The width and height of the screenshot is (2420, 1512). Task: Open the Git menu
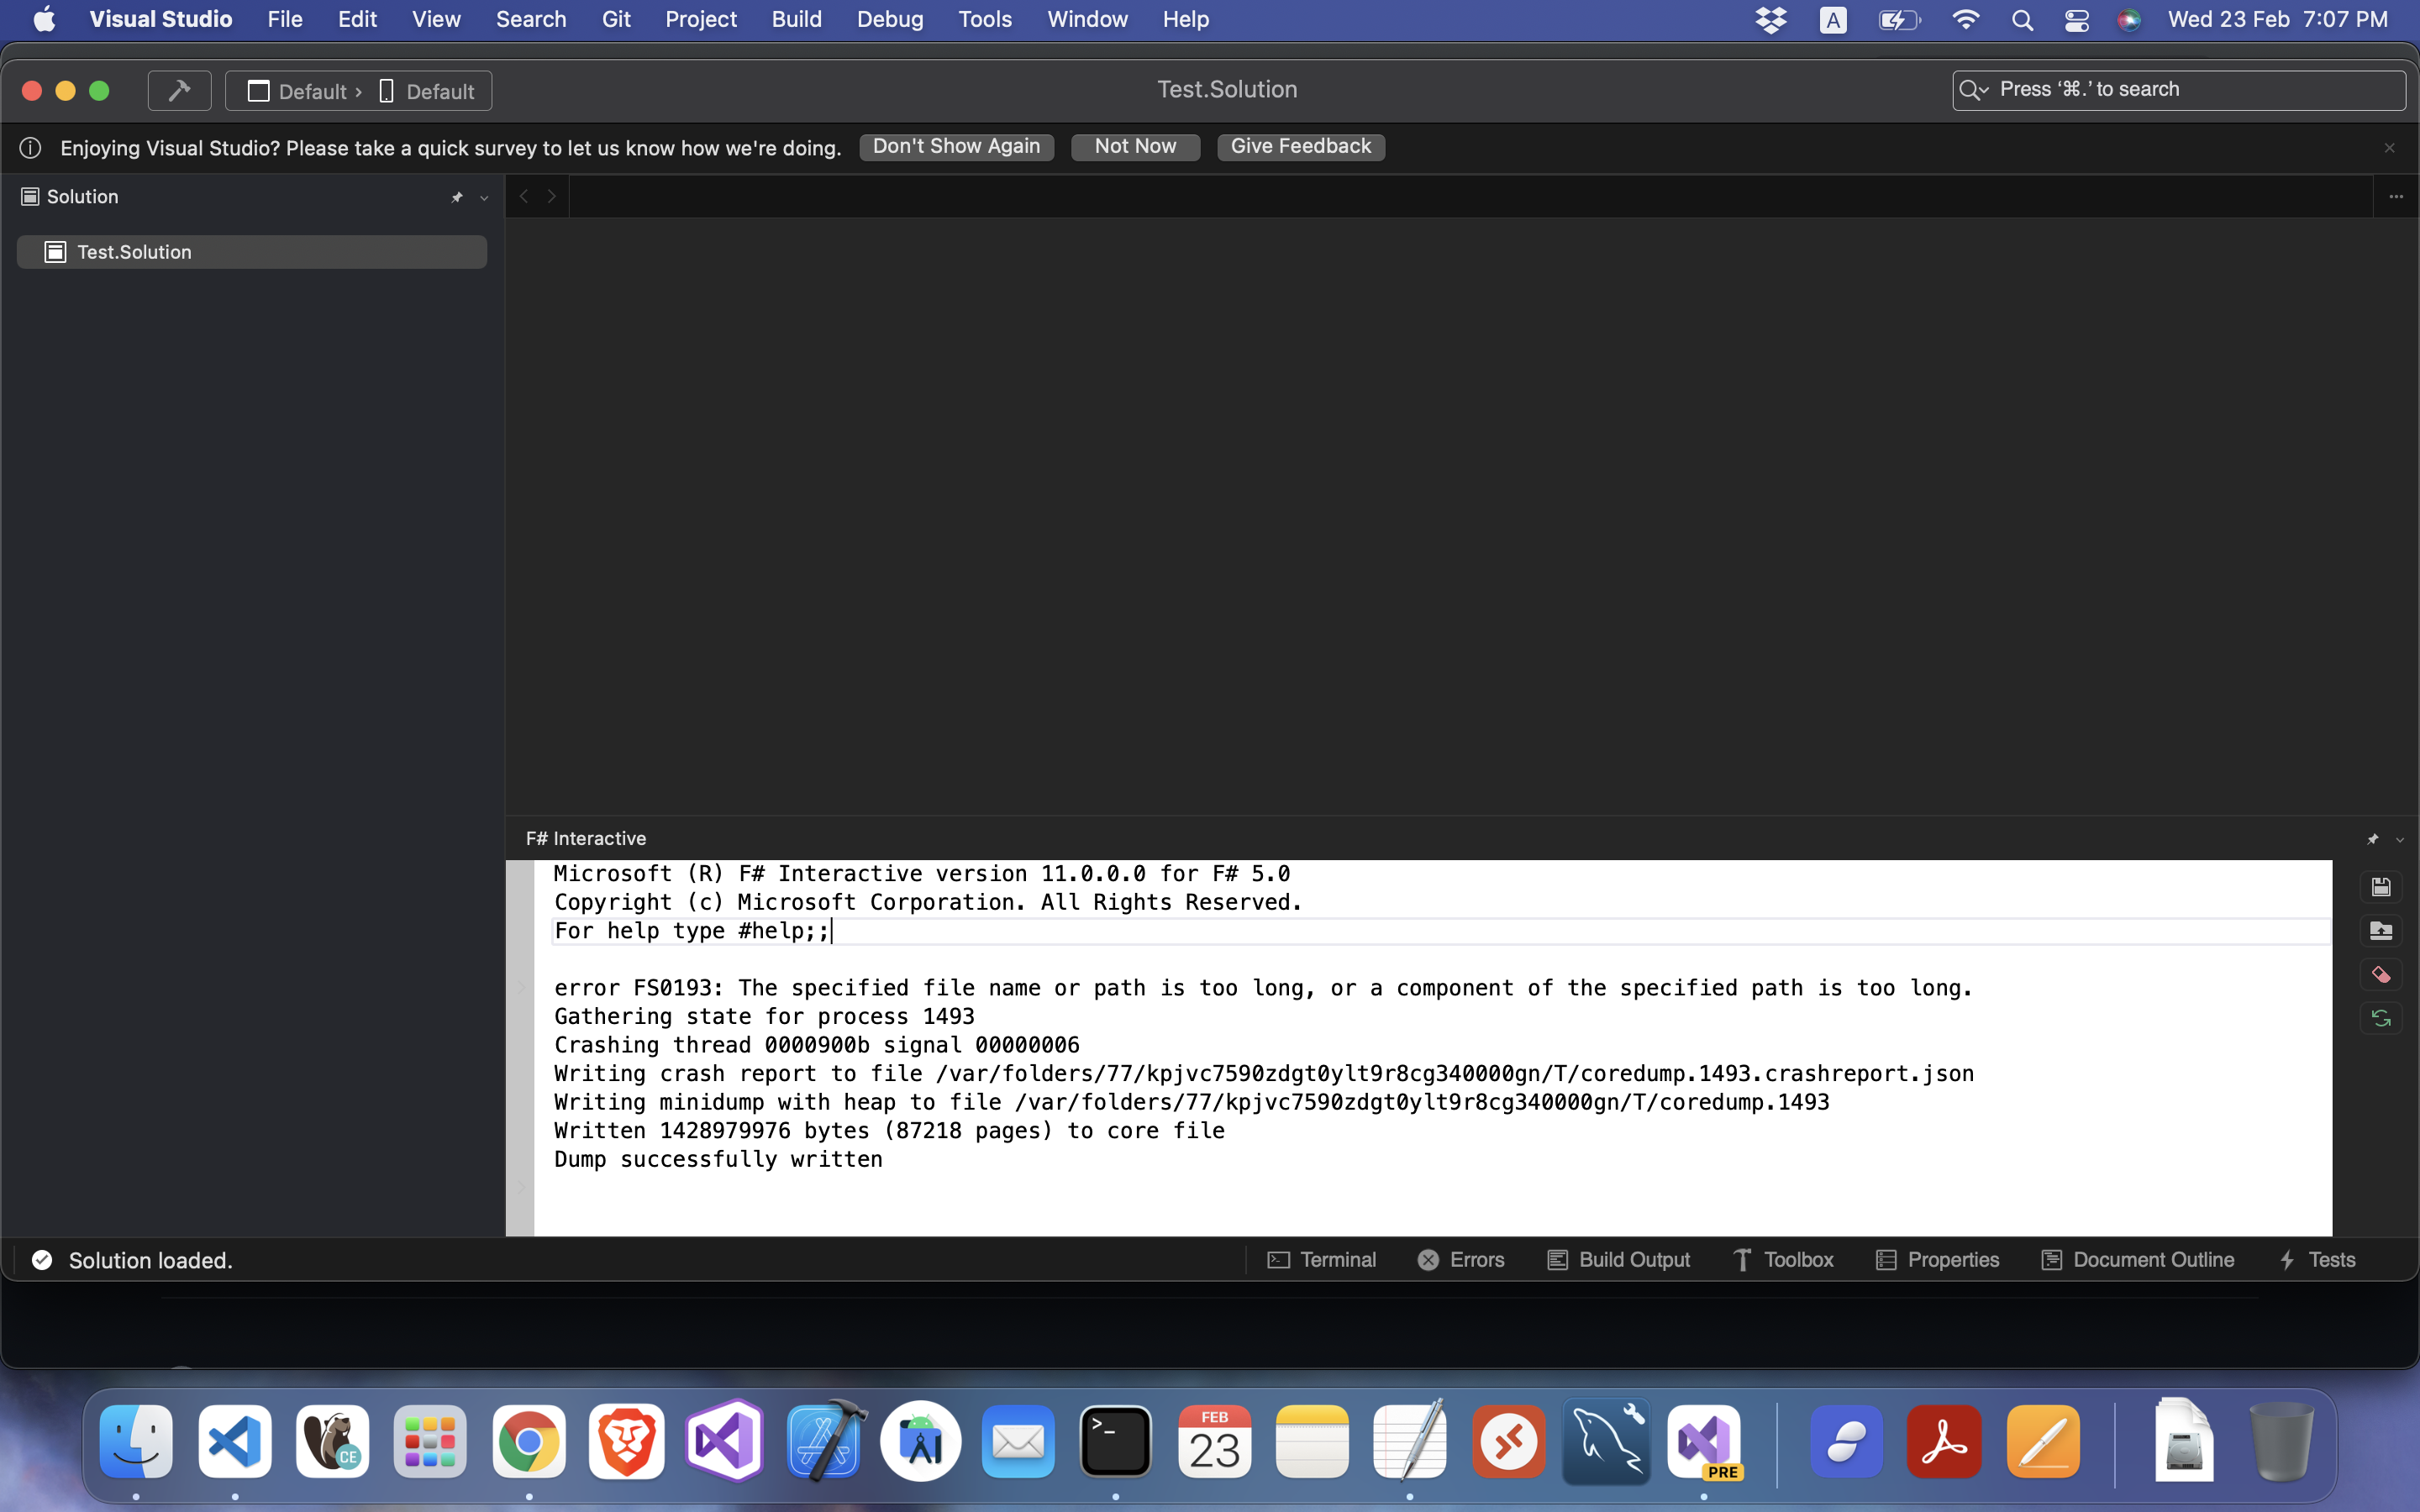pyautogui.click(x=616, y=19)
